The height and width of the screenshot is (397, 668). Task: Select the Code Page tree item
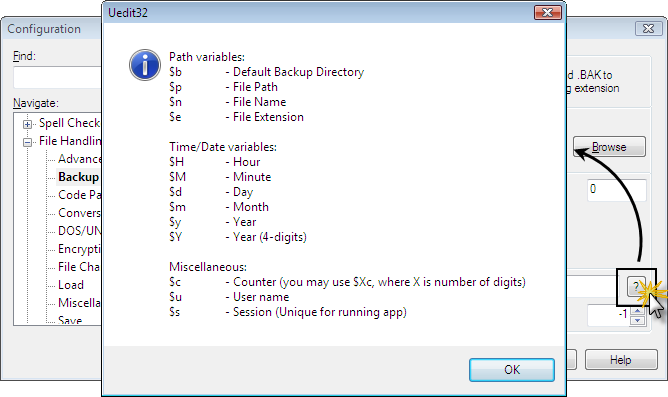[x=79, y=195]
